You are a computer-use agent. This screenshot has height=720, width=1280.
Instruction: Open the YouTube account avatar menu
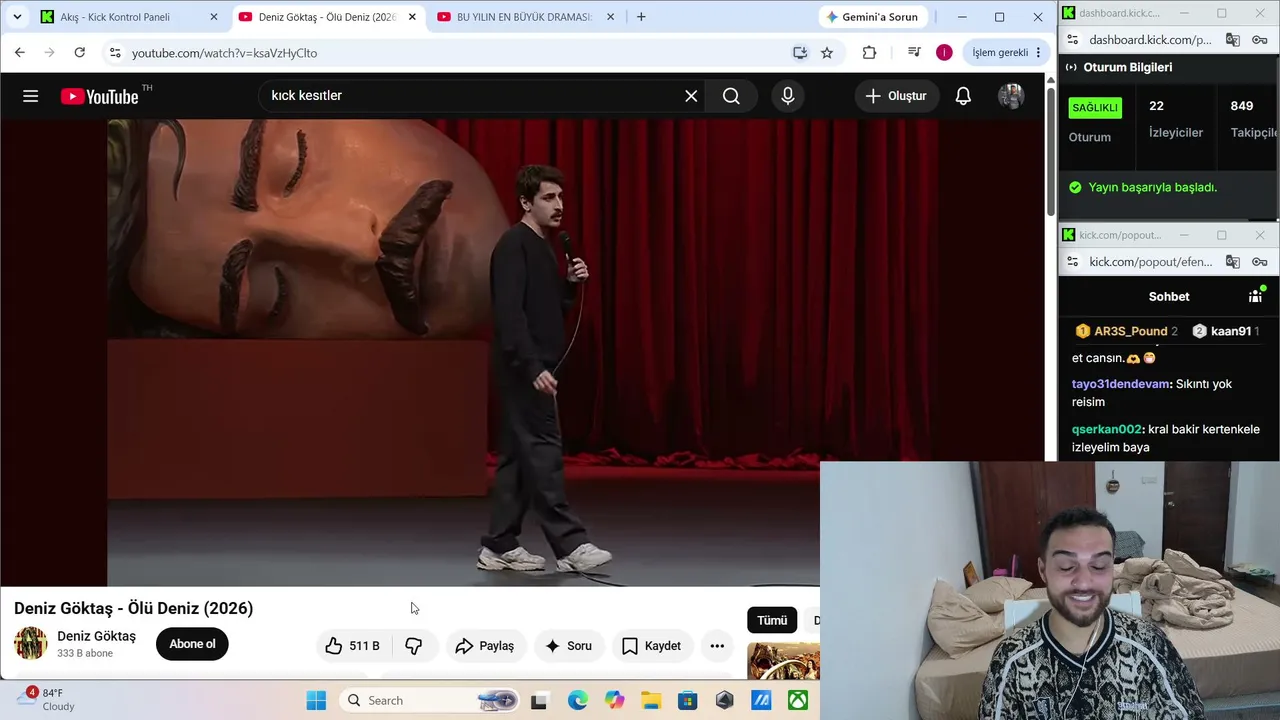coord(1011,96)
